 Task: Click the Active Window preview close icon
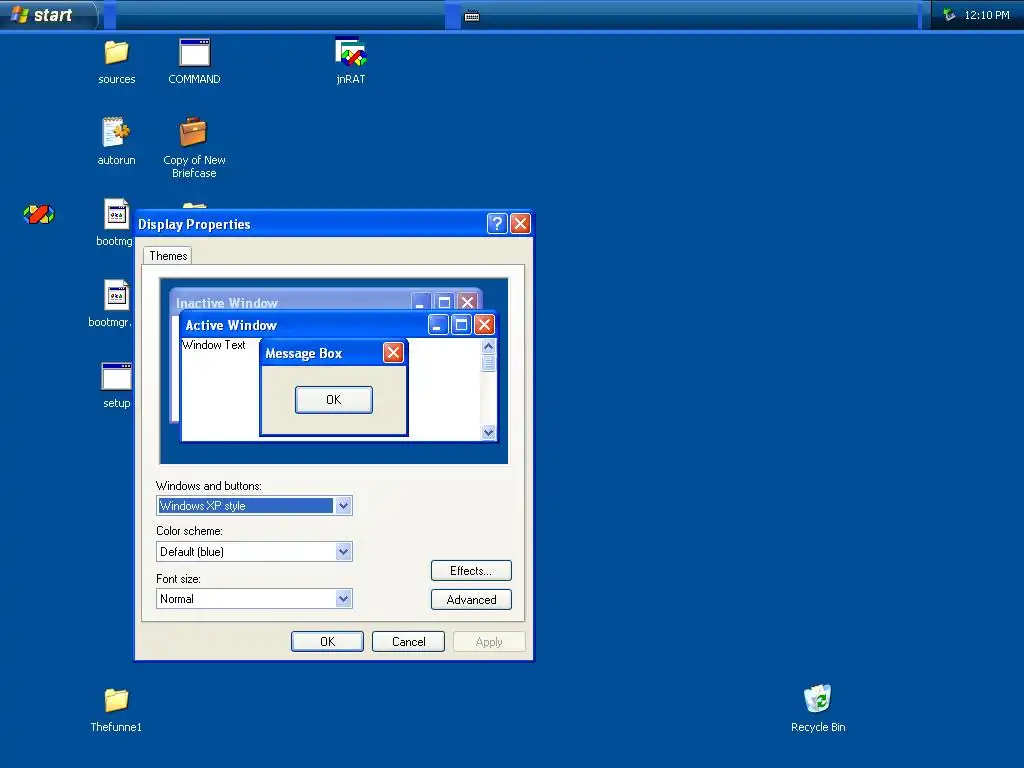point(484,325)
